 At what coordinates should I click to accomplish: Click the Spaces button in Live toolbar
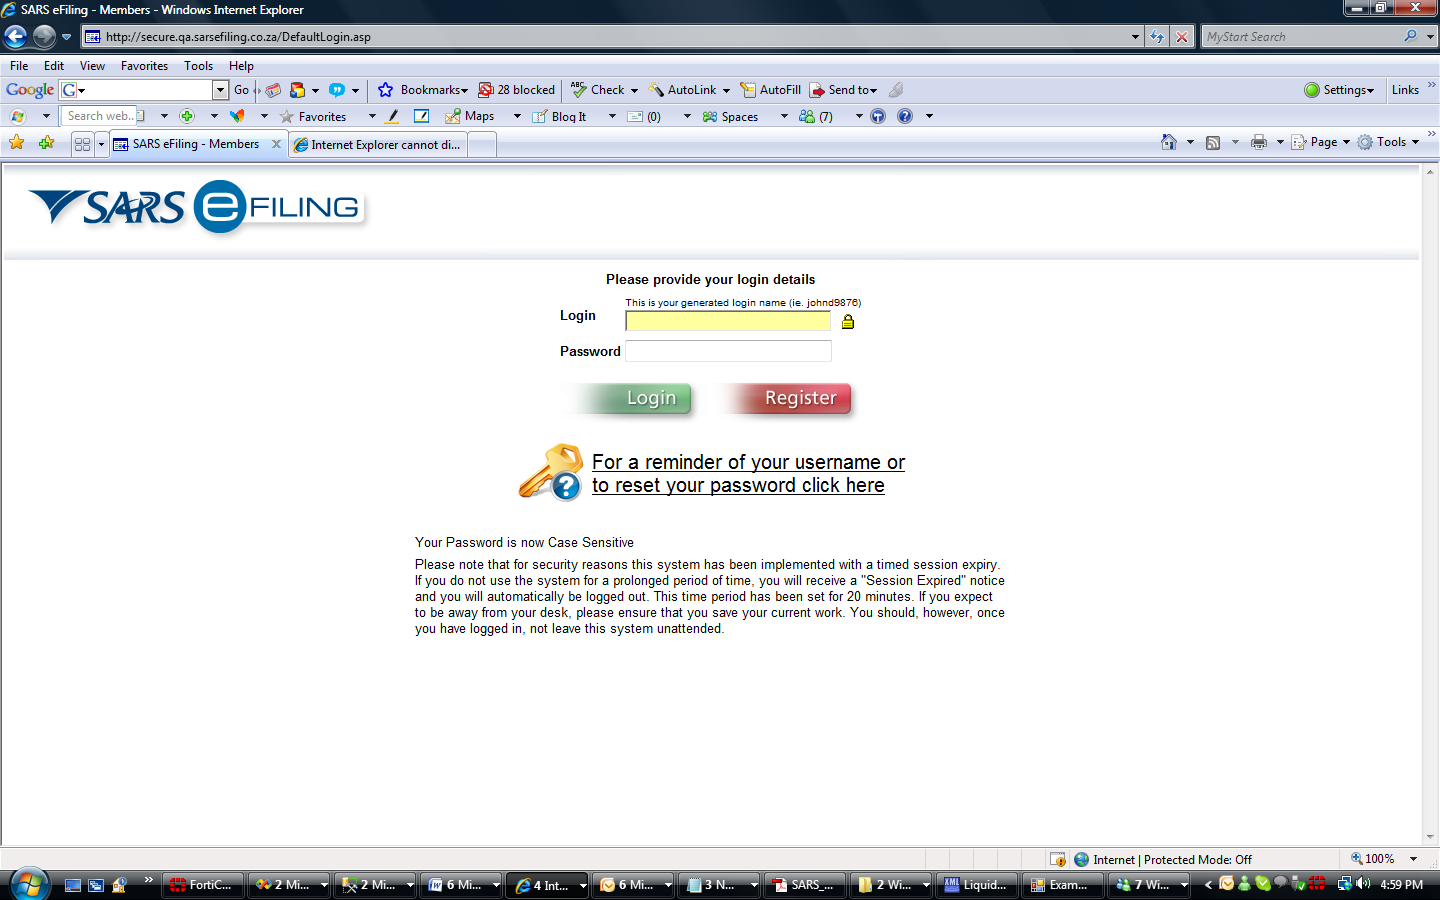point(730,116)
